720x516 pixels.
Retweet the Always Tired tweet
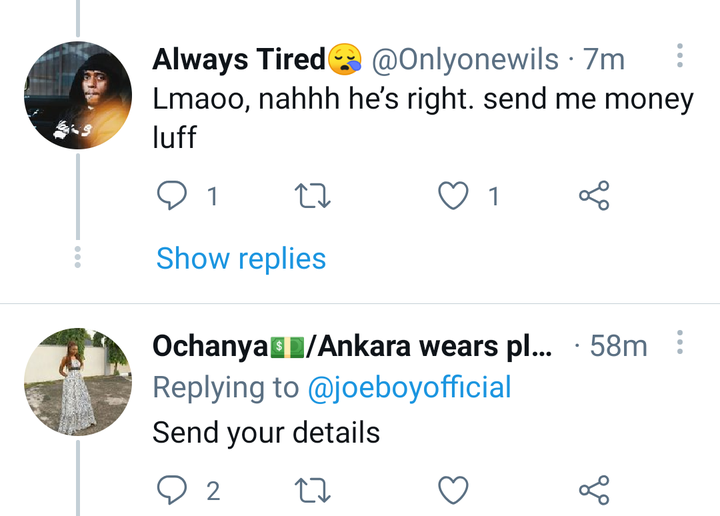pyautogui.click(x=312, y=196)
